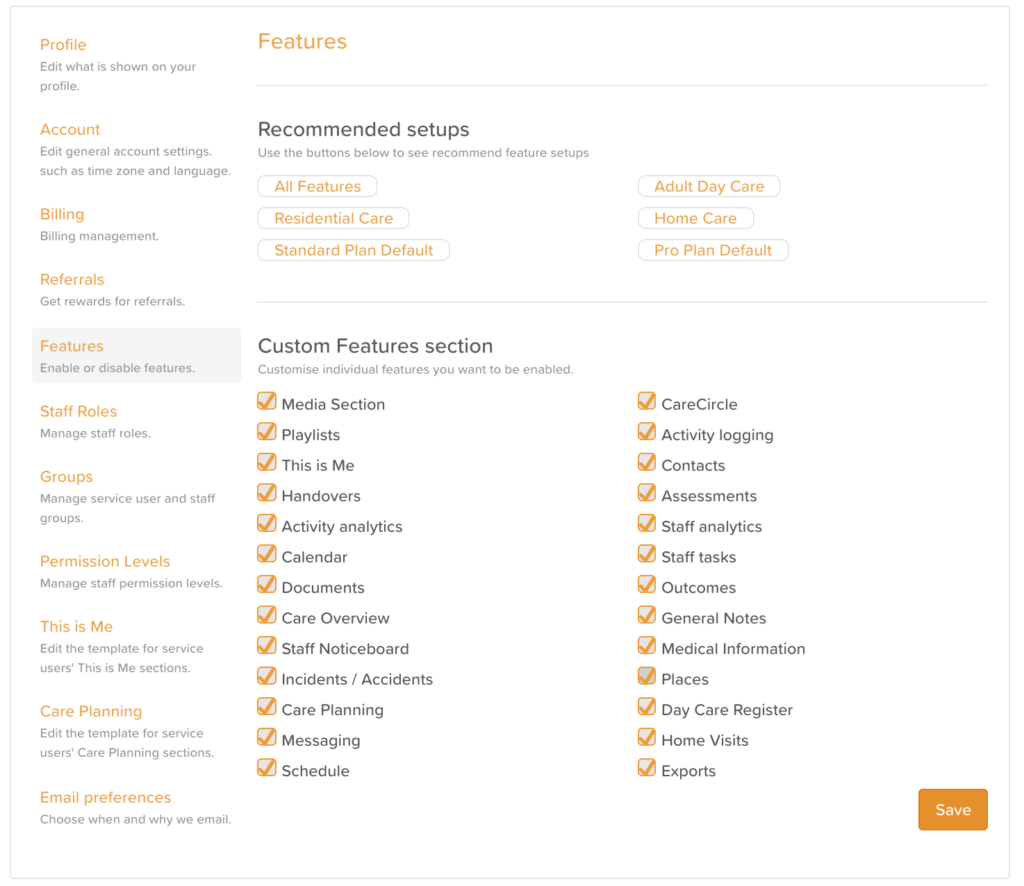Disable the Medical Information checkbox
This screenshot has width=1024, height=886.
[647, 647]
